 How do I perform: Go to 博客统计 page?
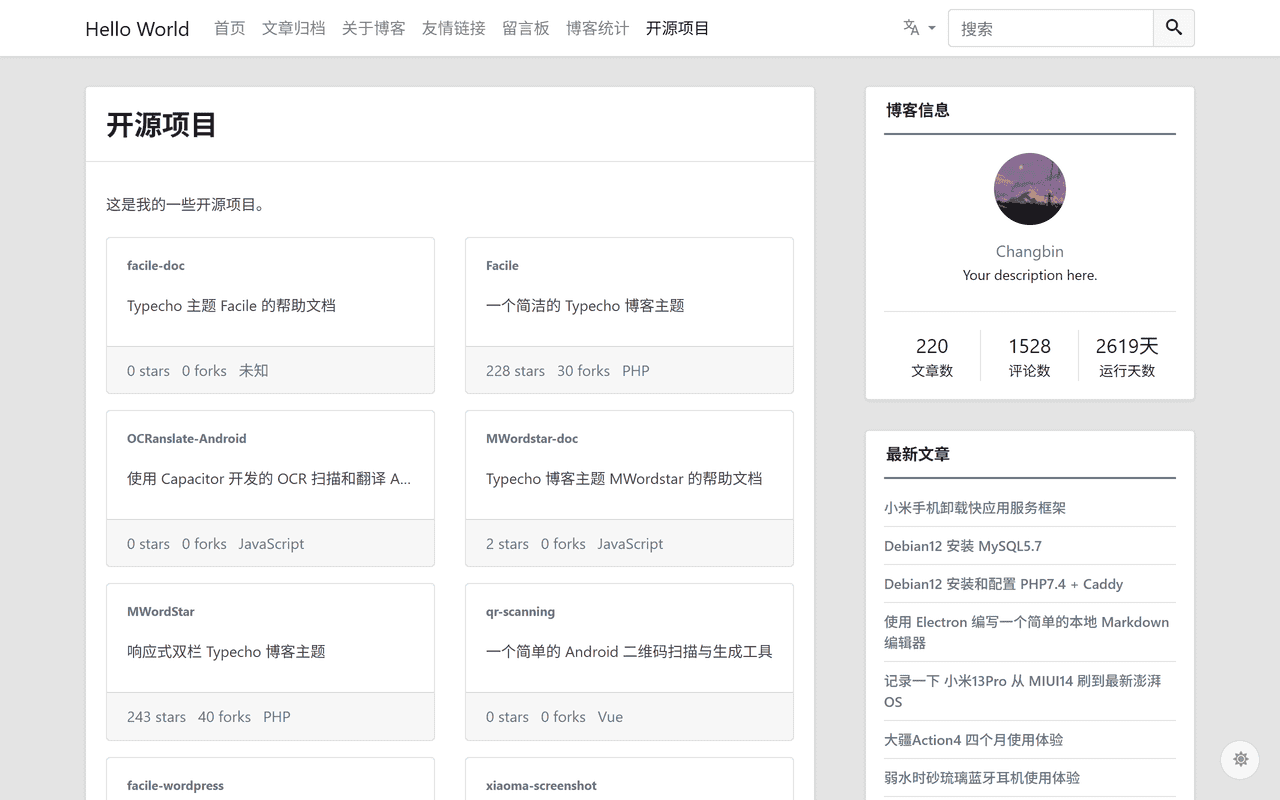(x=597, y=28)
